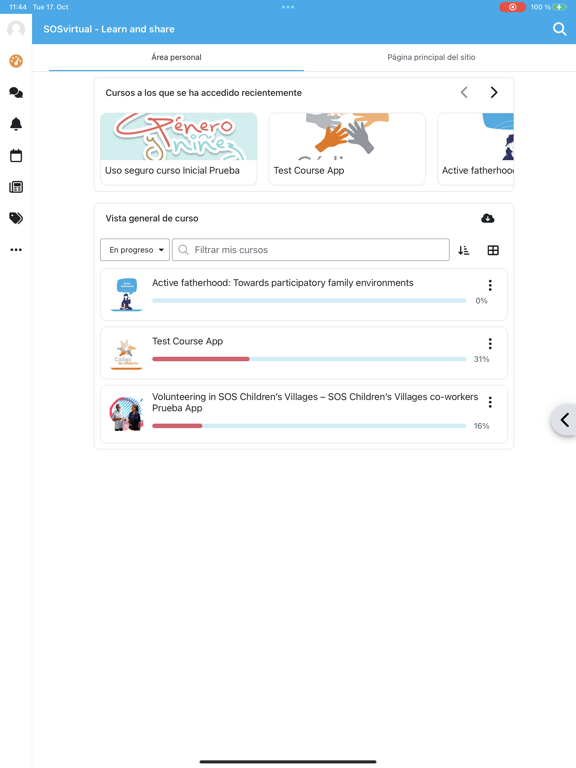Switch to Área personal tab

point(176,57)
